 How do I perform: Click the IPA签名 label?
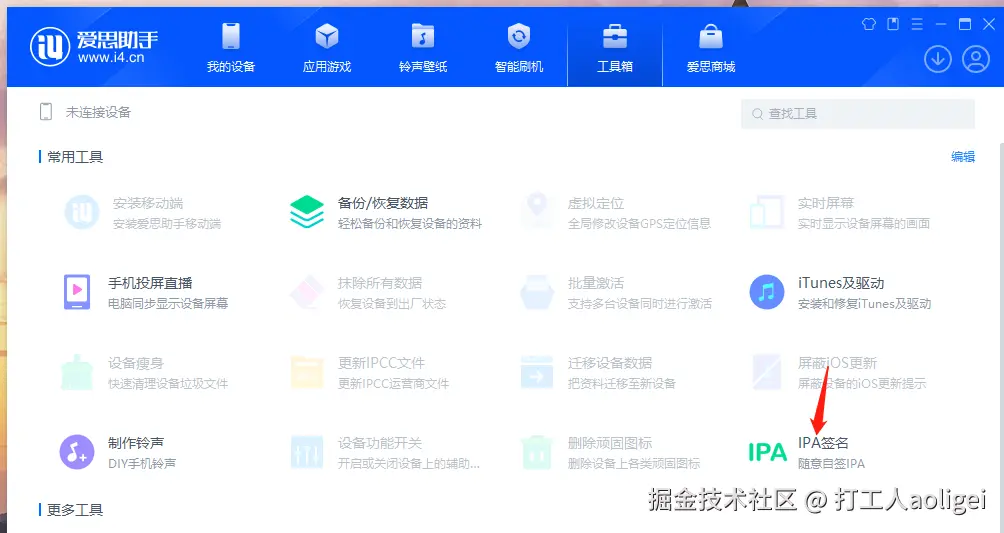pyautogui.click(x=823, y=443)
